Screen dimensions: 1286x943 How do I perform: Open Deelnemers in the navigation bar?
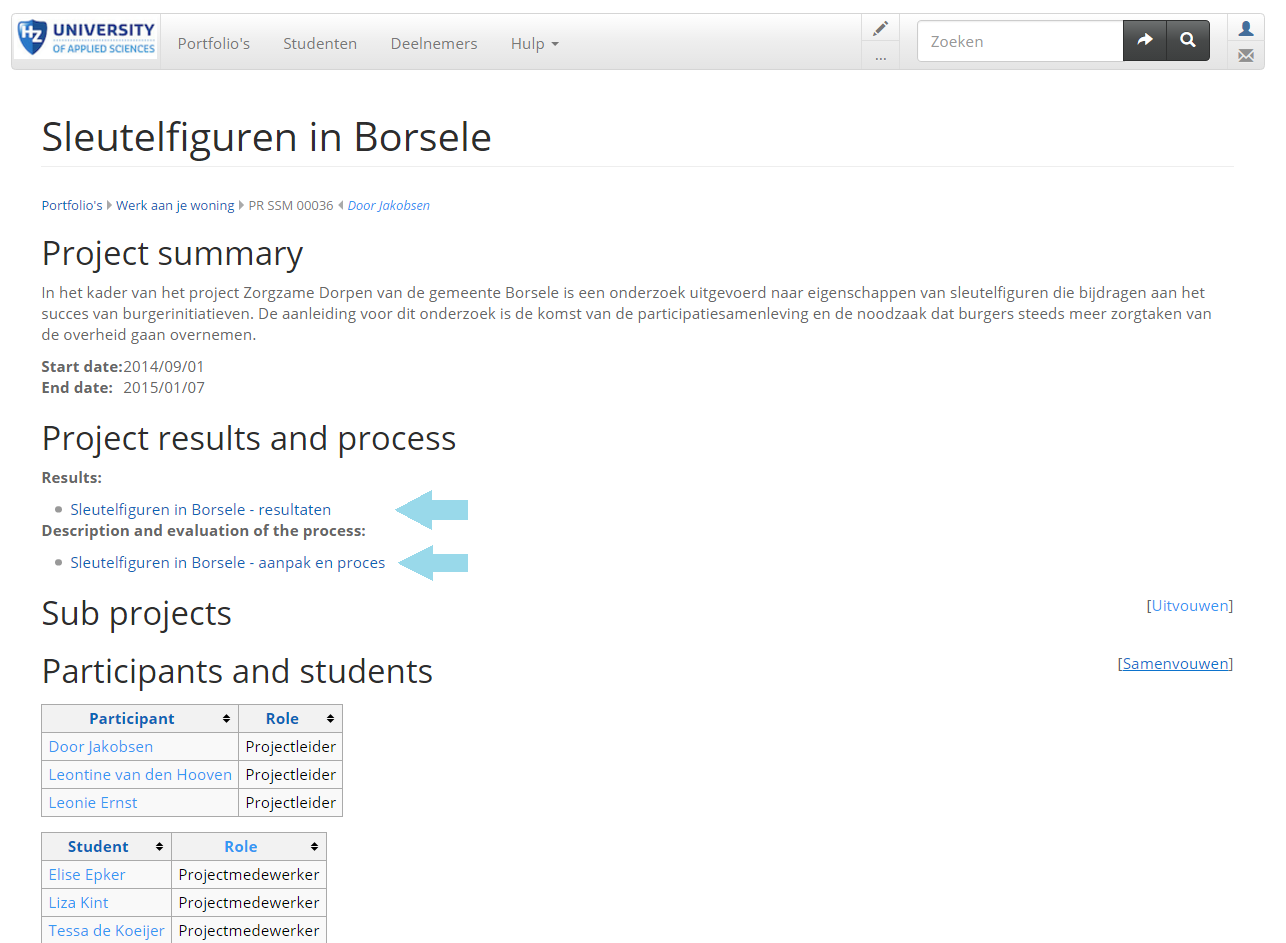[x=434, y=43]
